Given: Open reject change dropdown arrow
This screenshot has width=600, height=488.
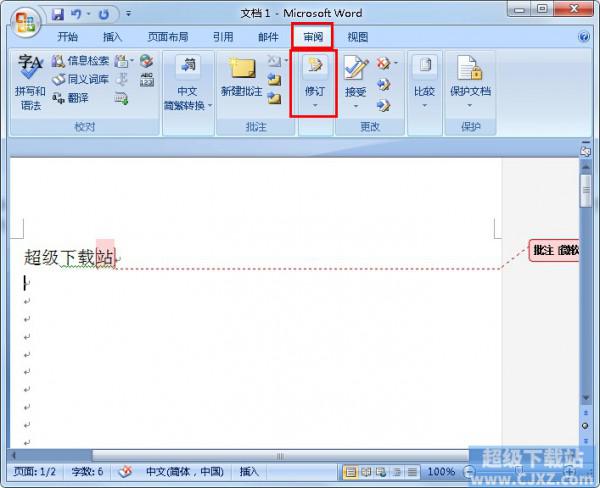Looking at the screenshot, I should [396, 62].
